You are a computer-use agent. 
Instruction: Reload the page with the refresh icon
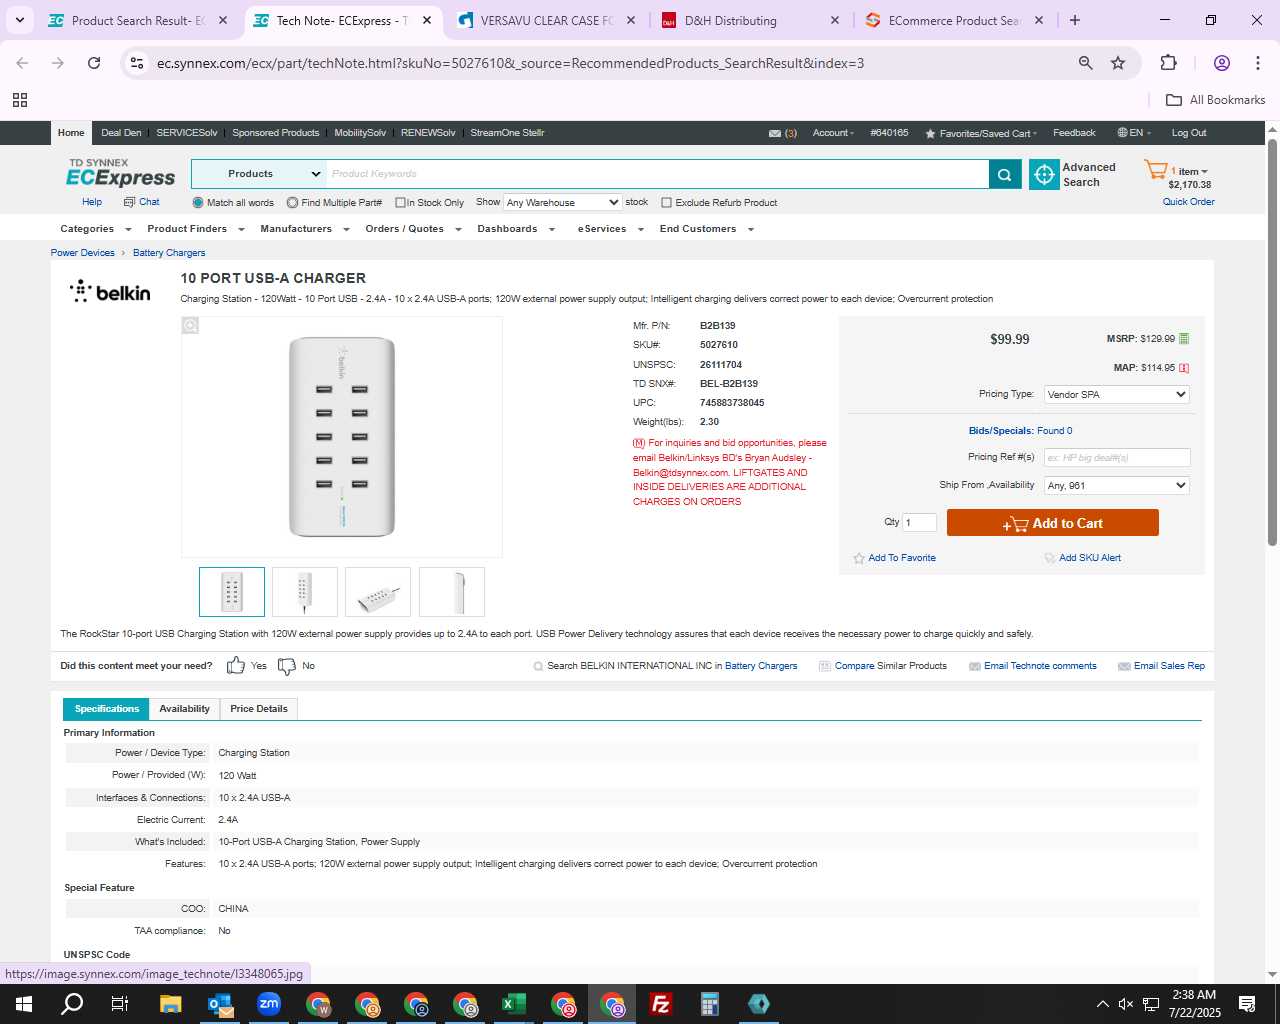pos(94,63)
